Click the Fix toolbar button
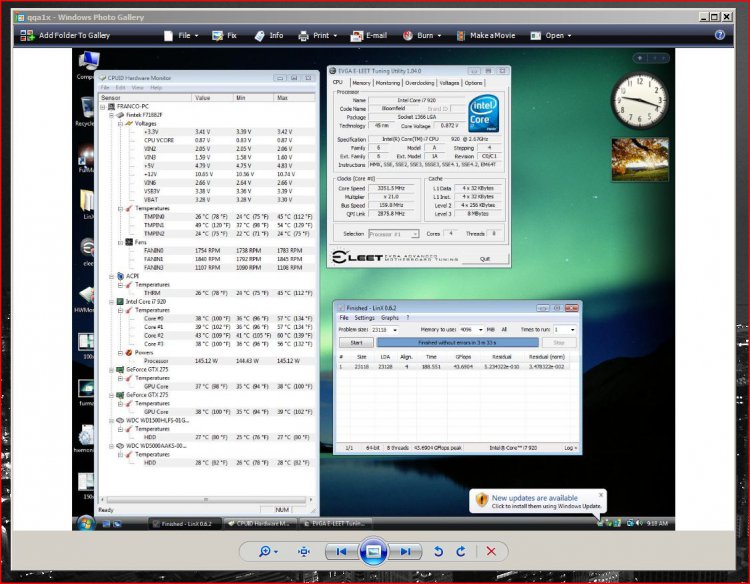The image size is (750, 584). click(224, 35)
